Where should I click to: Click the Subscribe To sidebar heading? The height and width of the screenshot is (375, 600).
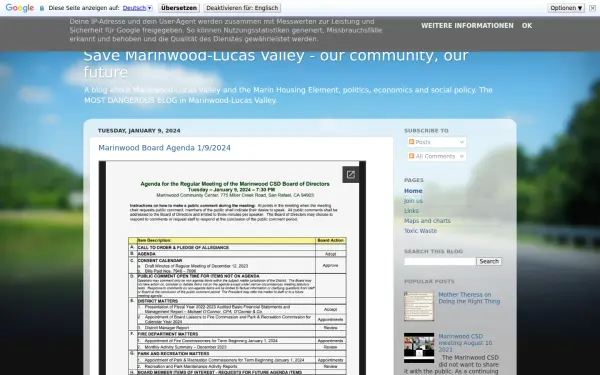click(426, 131)
